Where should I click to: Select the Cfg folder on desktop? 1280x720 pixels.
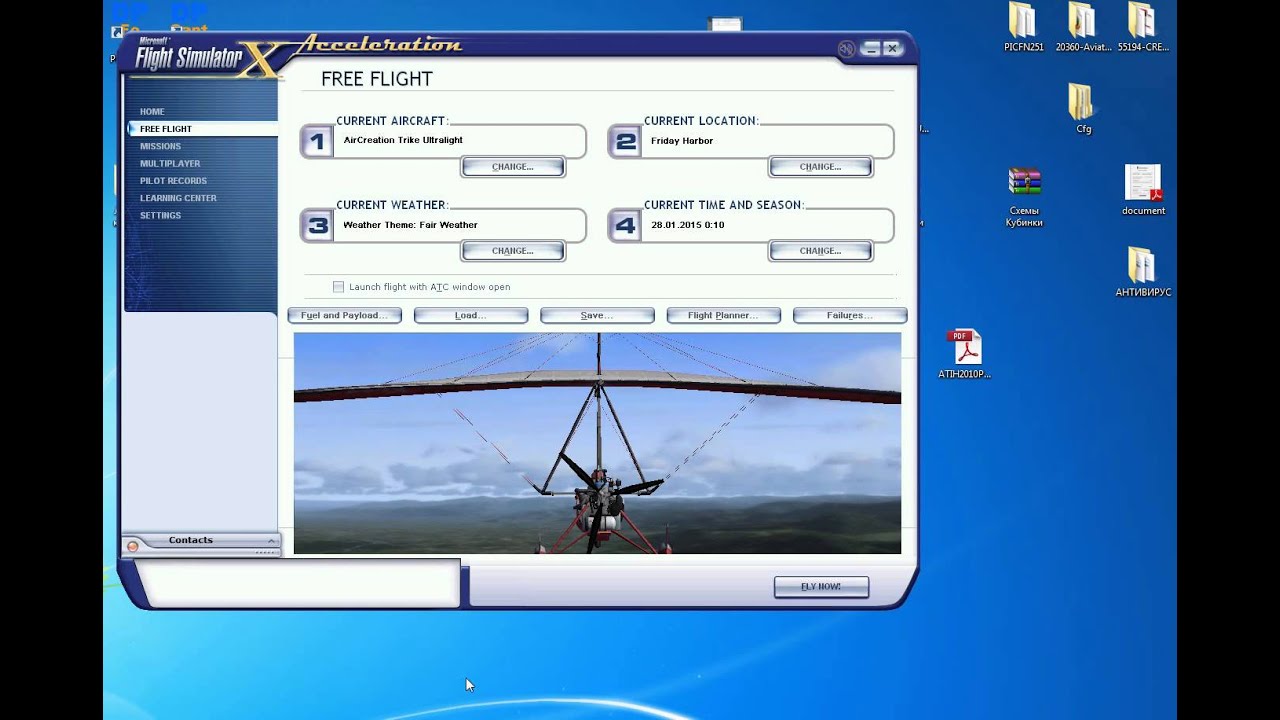pos(1082,109)
